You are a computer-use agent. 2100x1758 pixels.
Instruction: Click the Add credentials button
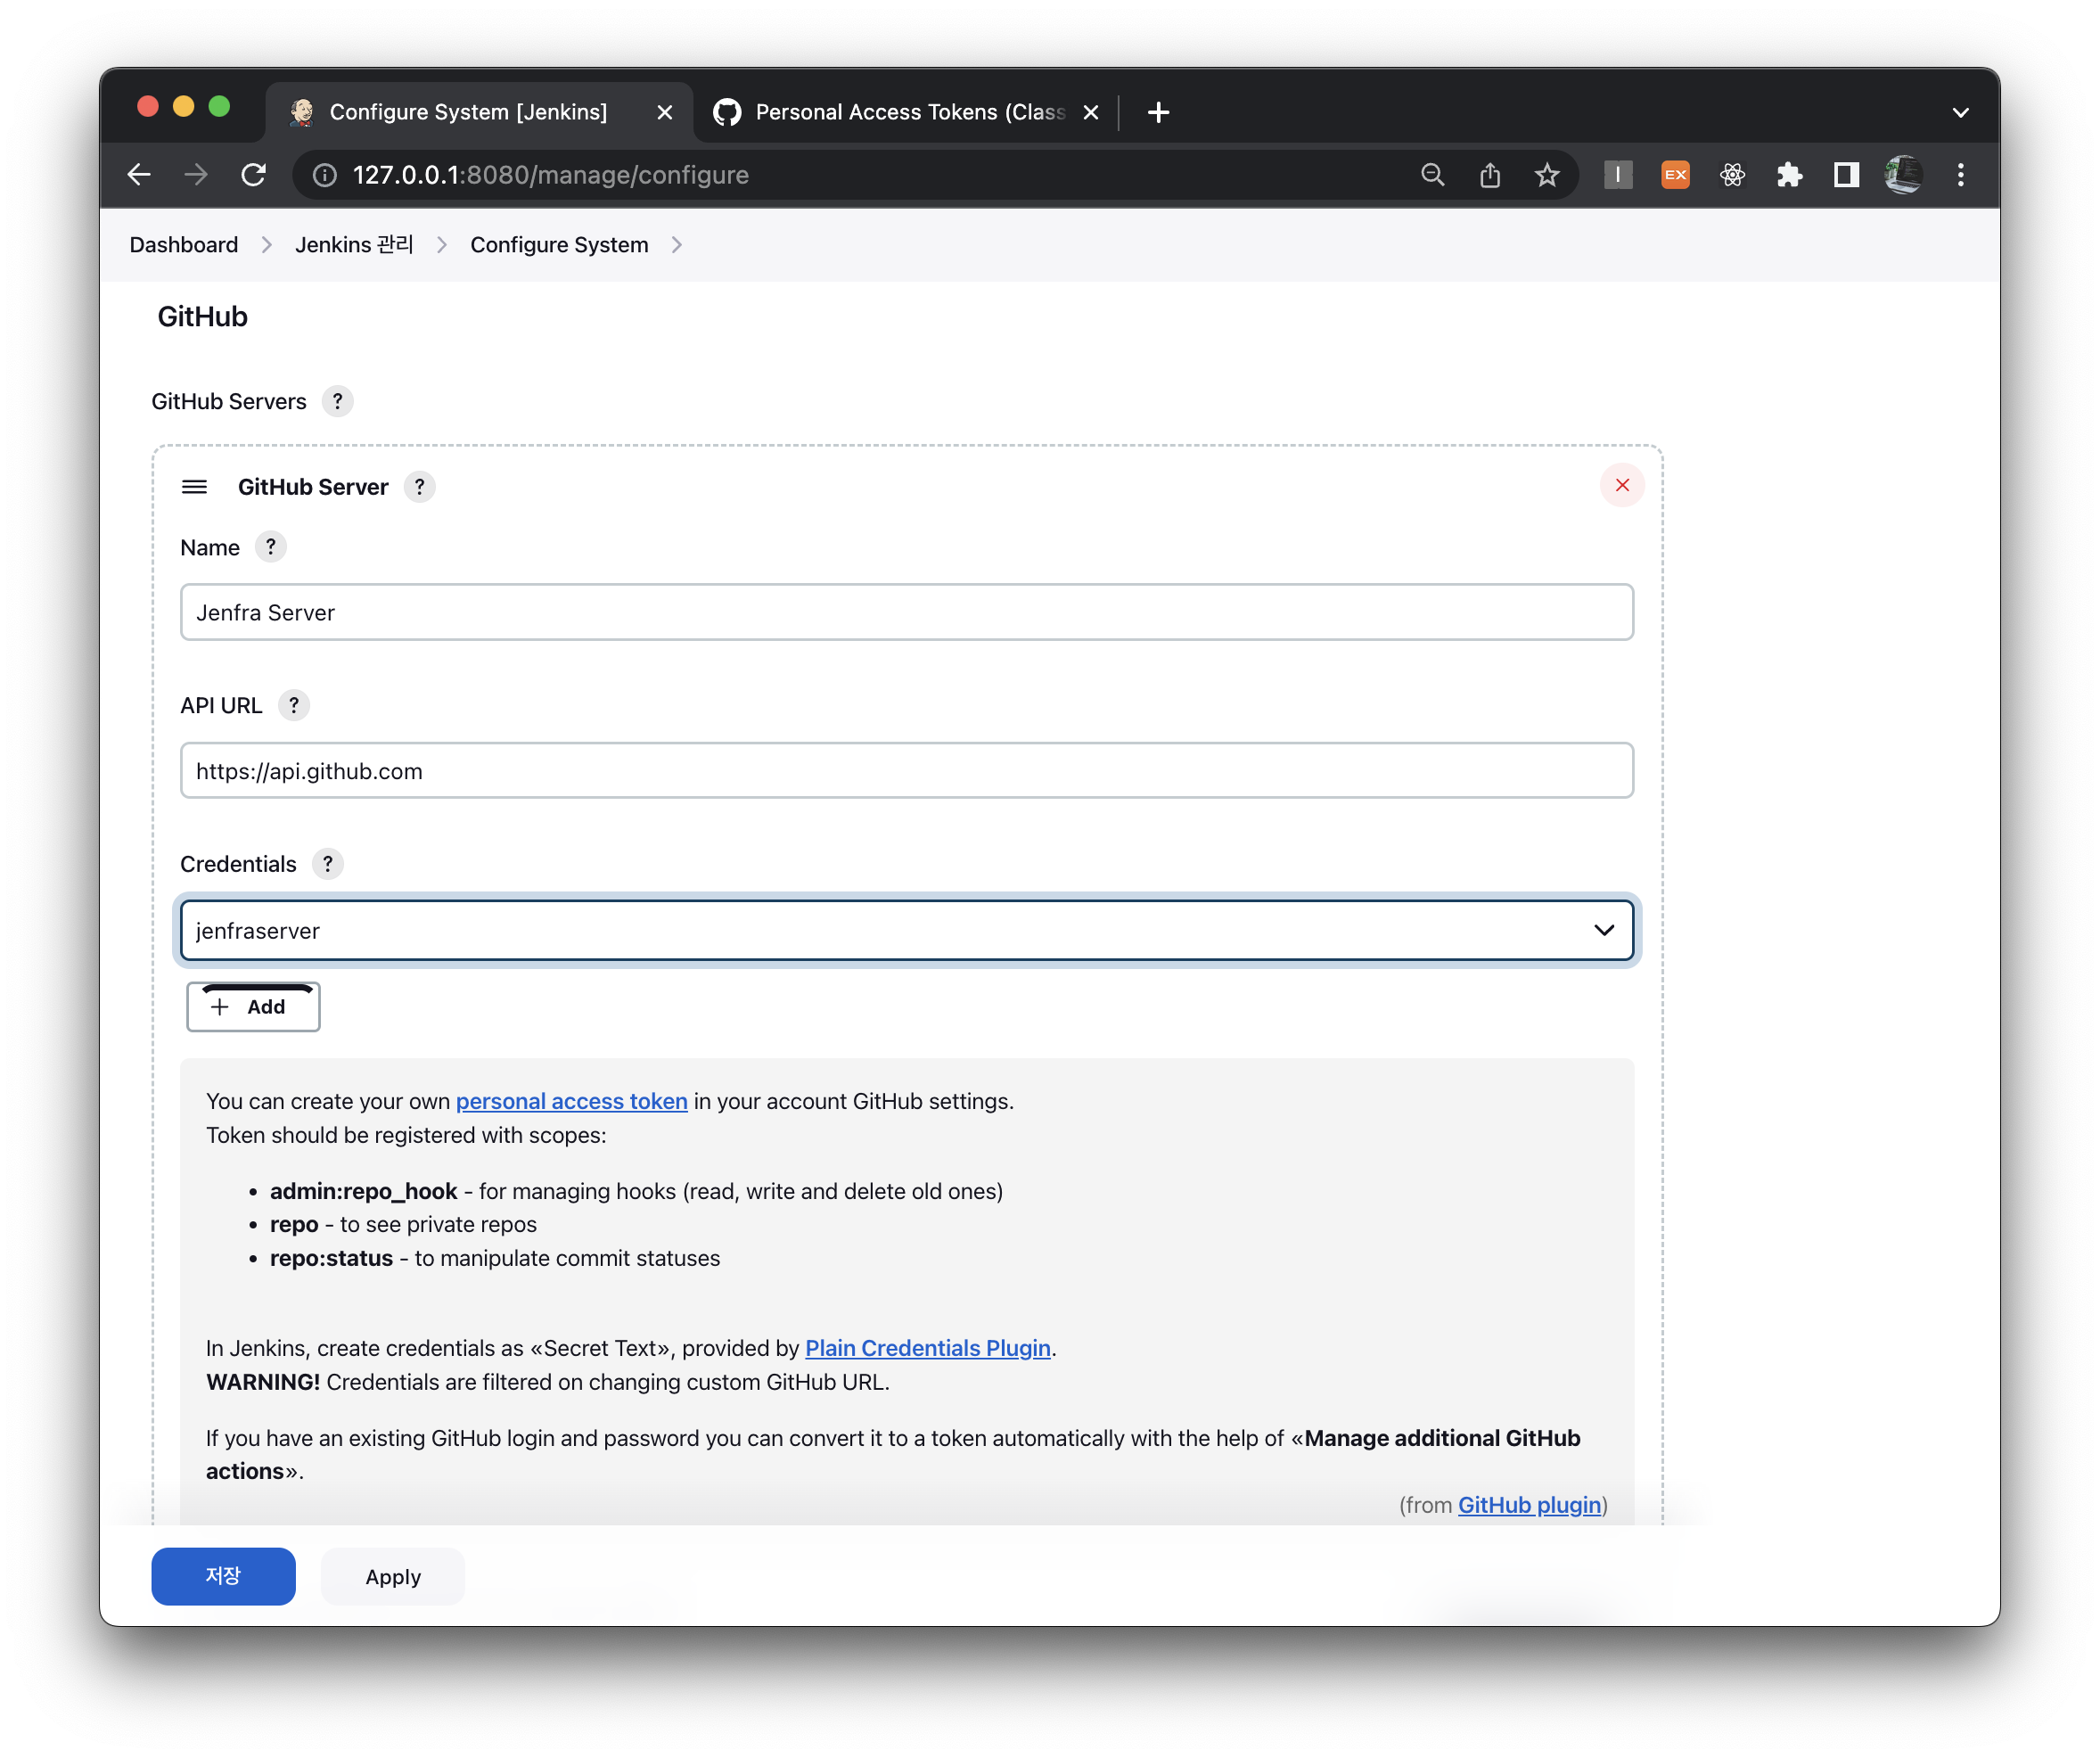point(253,1007)
